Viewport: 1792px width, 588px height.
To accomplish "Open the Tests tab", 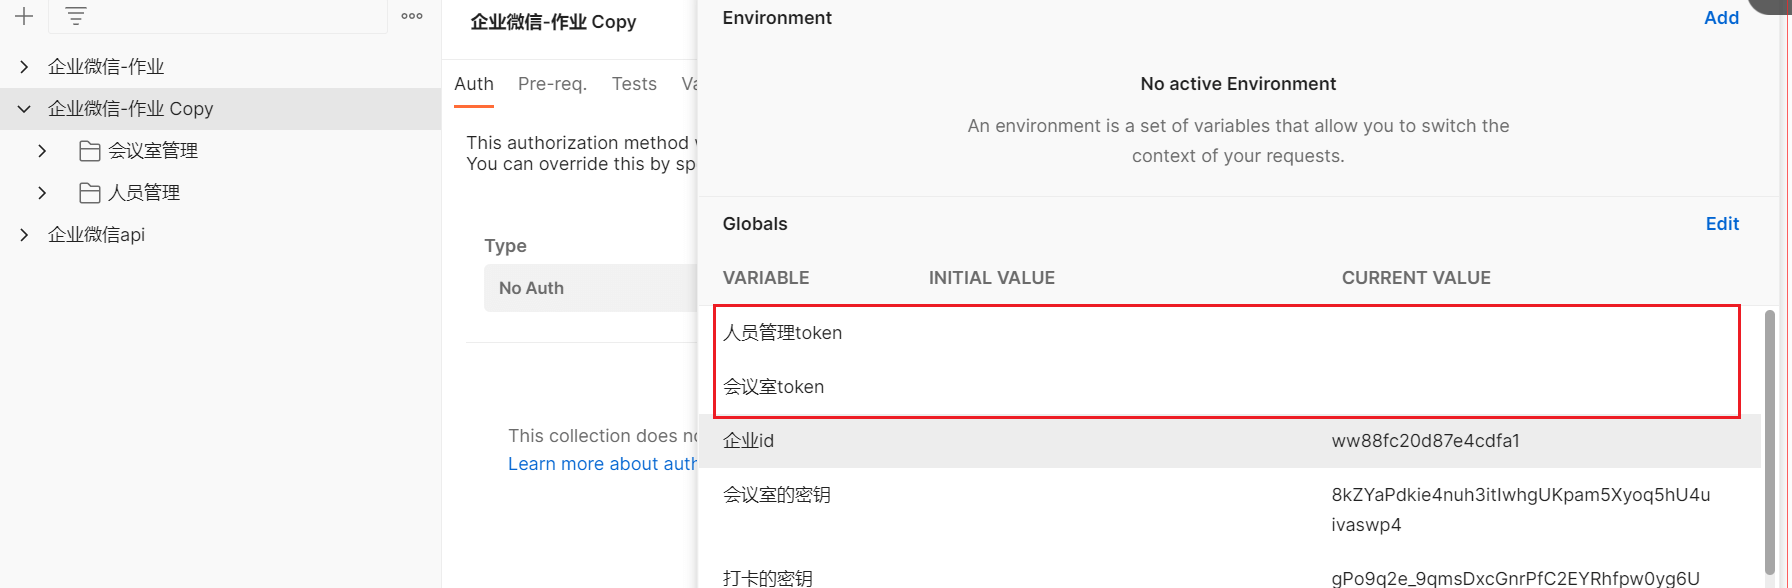I will 634,84.
